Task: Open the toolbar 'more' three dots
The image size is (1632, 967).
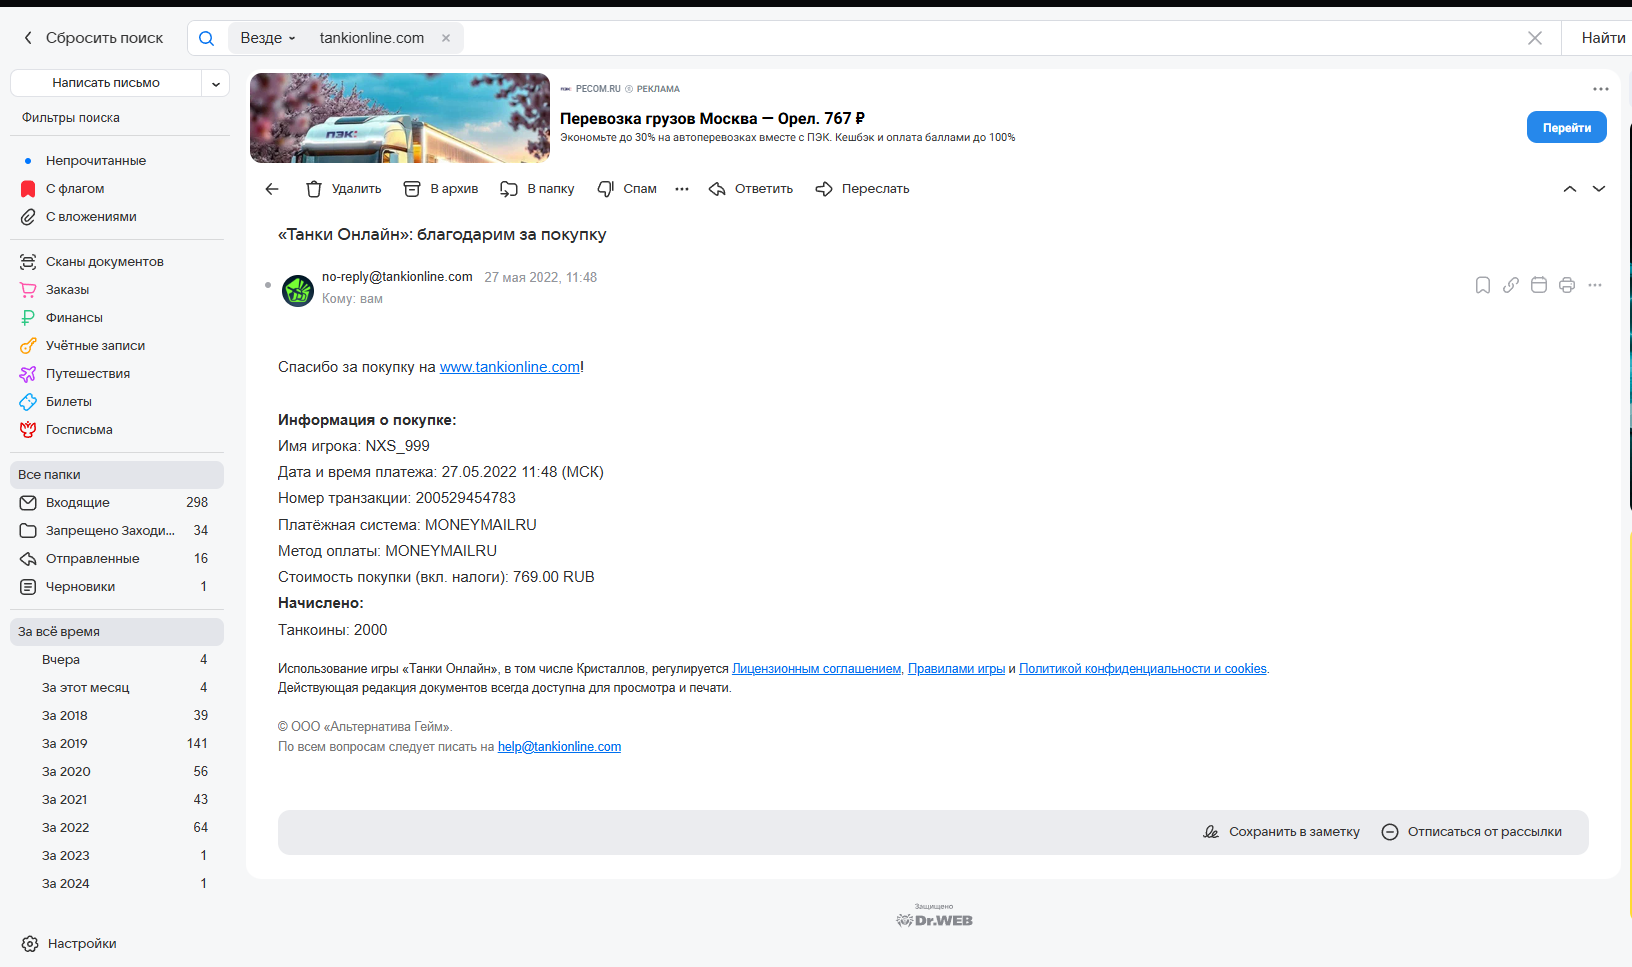Action: tap(682, 189)
